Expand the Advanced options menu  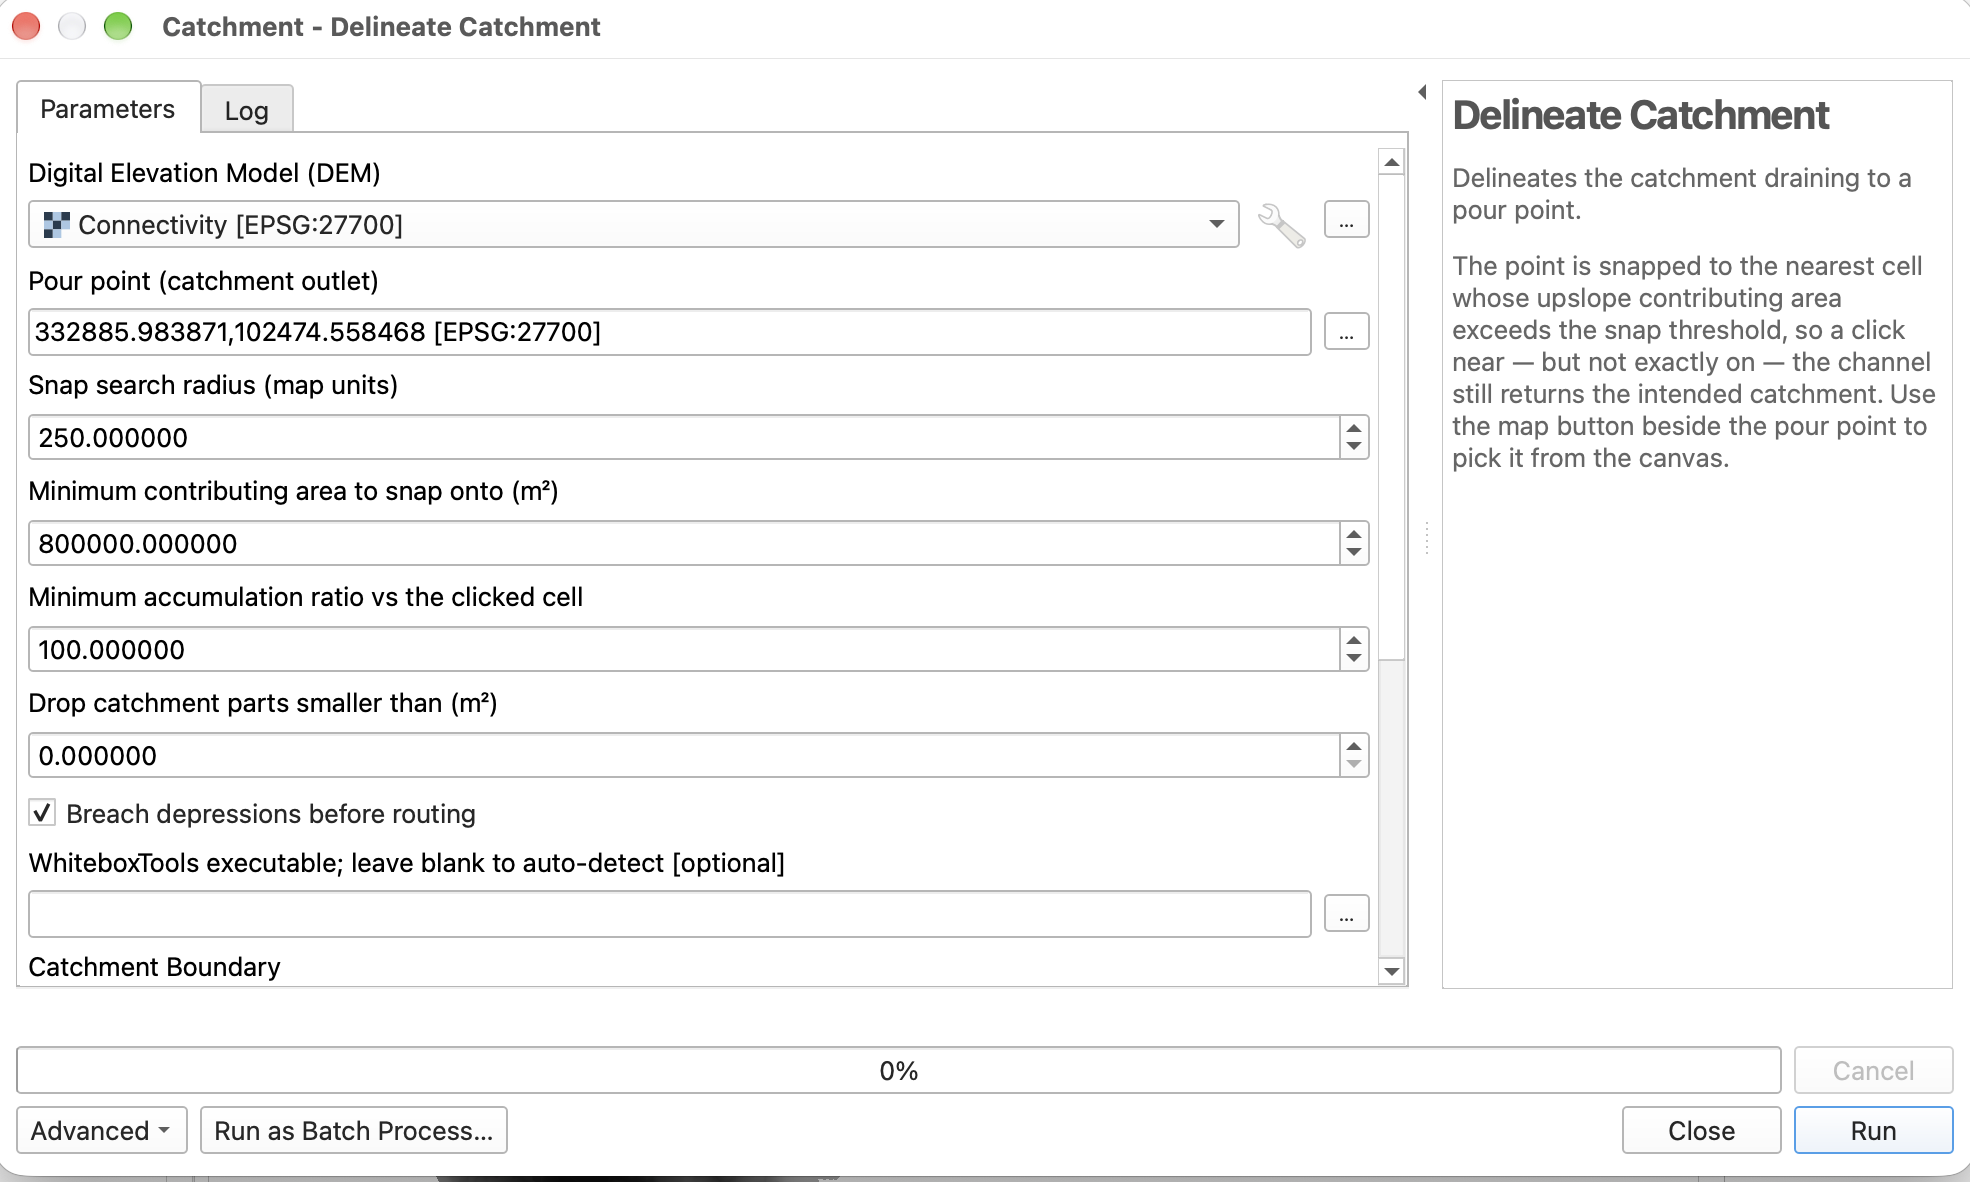point(101,1130)
